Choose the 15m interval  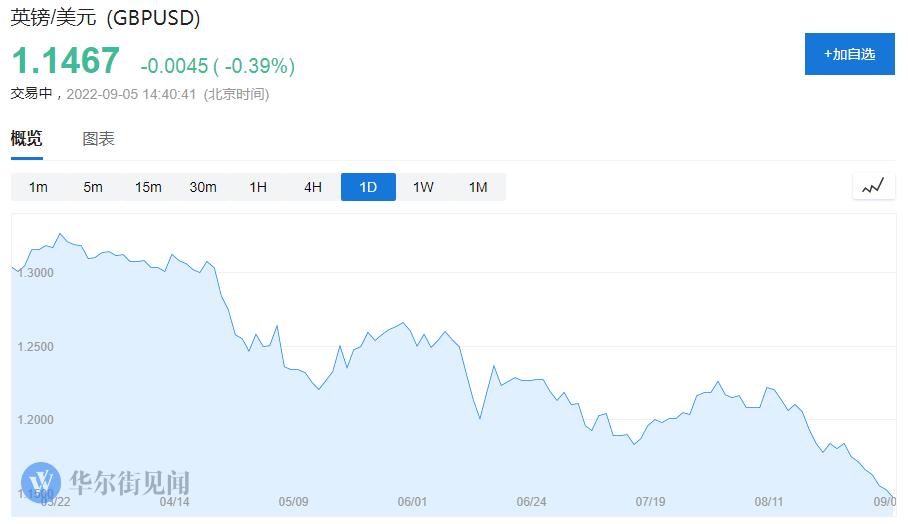pos(148,187)
